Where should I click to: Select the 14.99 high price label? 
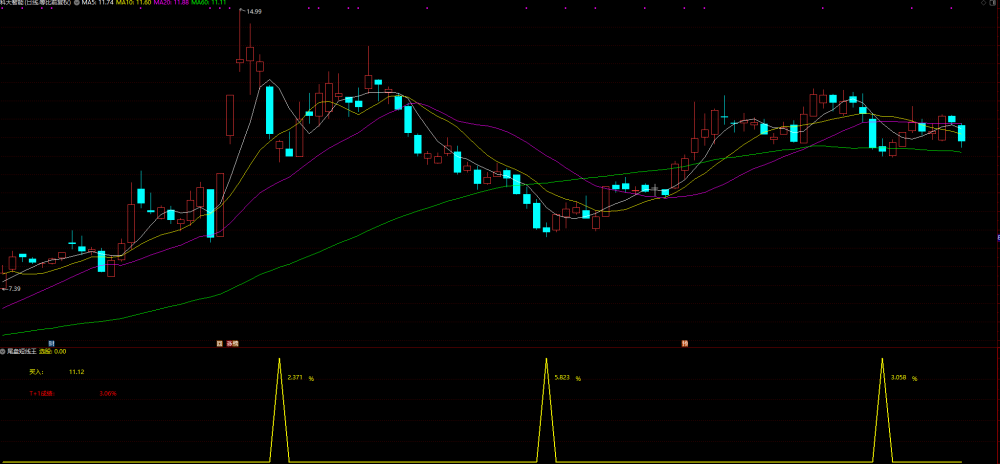click(x=254, y=11)
